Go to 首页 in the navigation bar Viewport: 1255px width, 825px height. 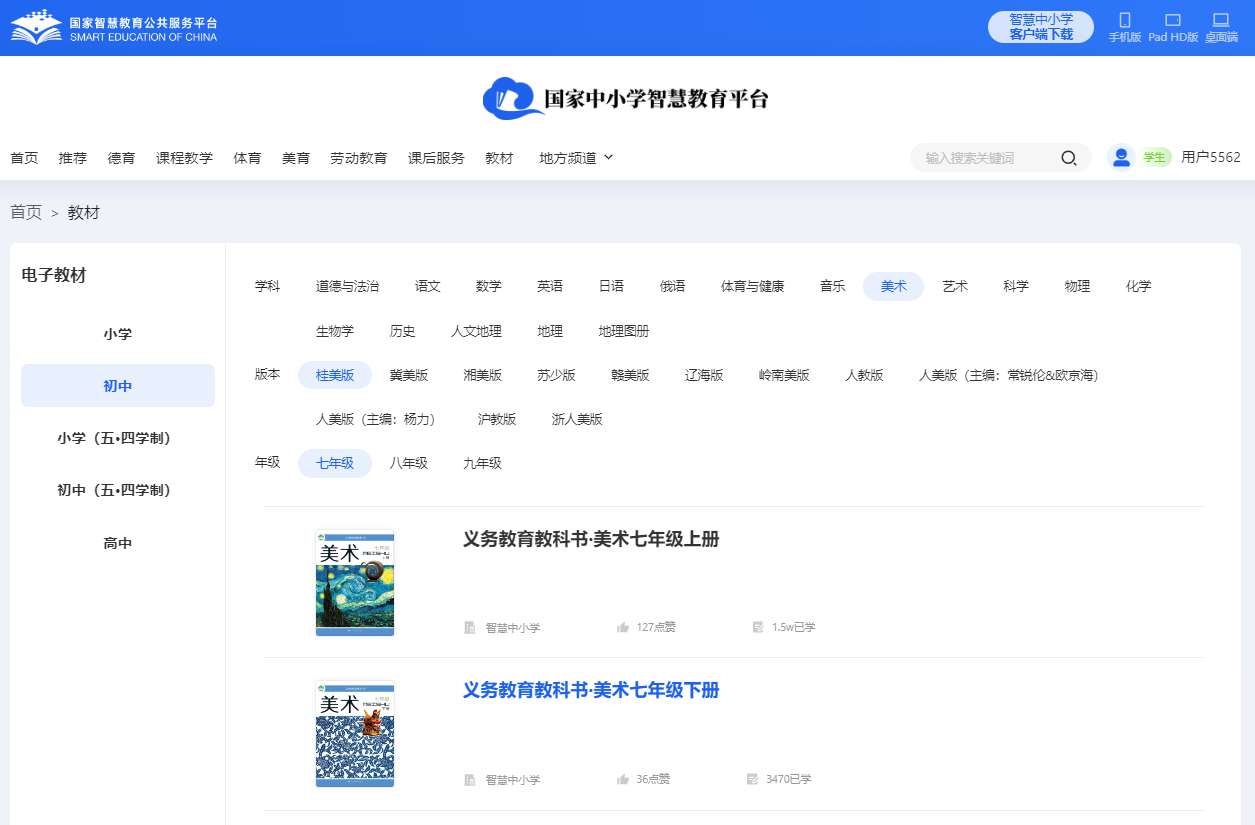[24, 158]
